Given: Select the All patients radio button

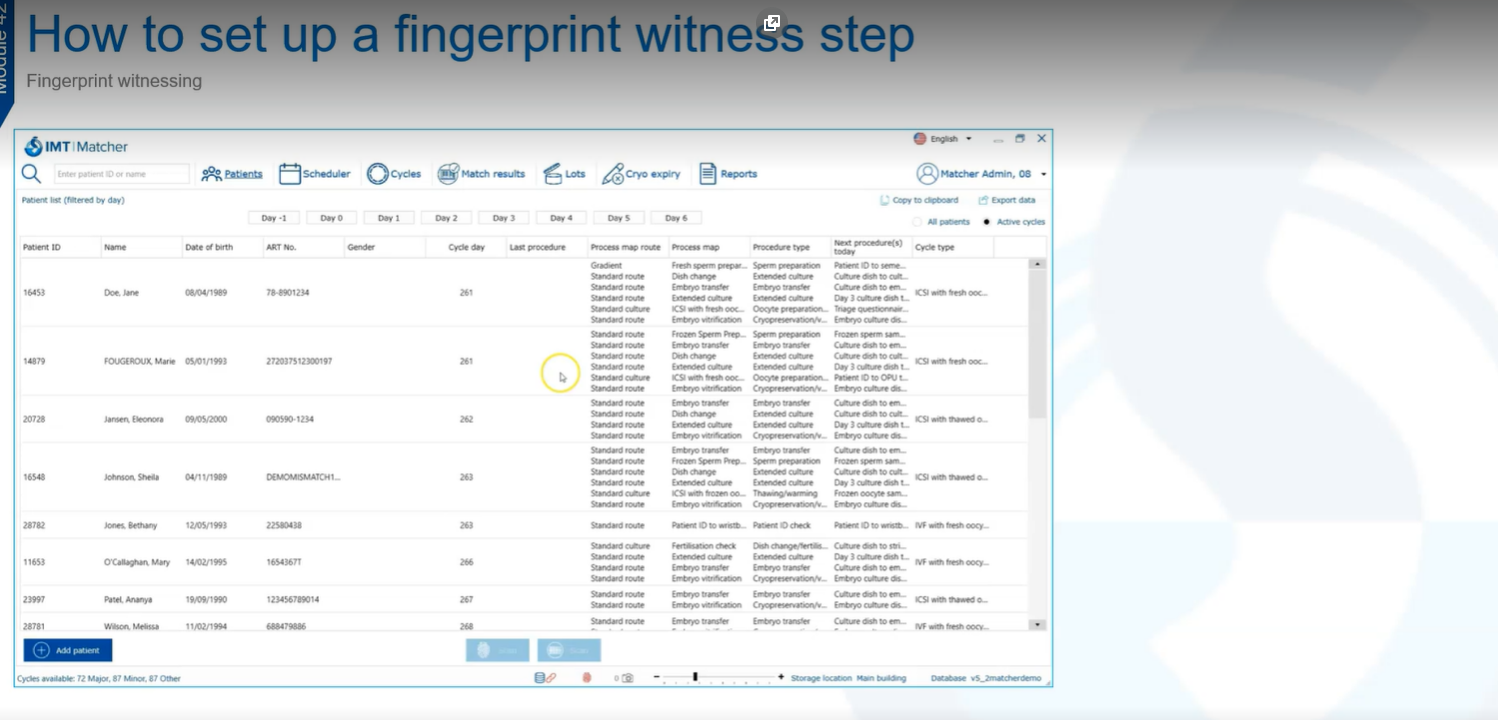Looking at the screenshot, I should [x=917, y=222].
